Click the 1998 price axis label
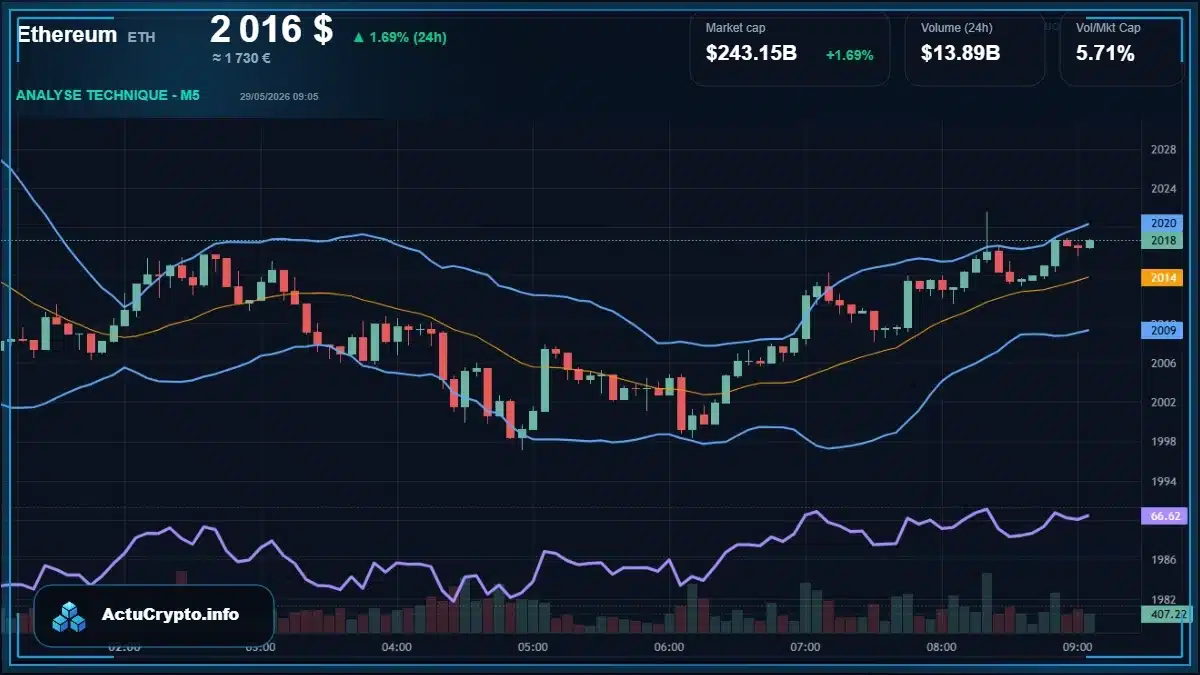This screenshot has height=675, width=1200. click(x=1163, y=441)
